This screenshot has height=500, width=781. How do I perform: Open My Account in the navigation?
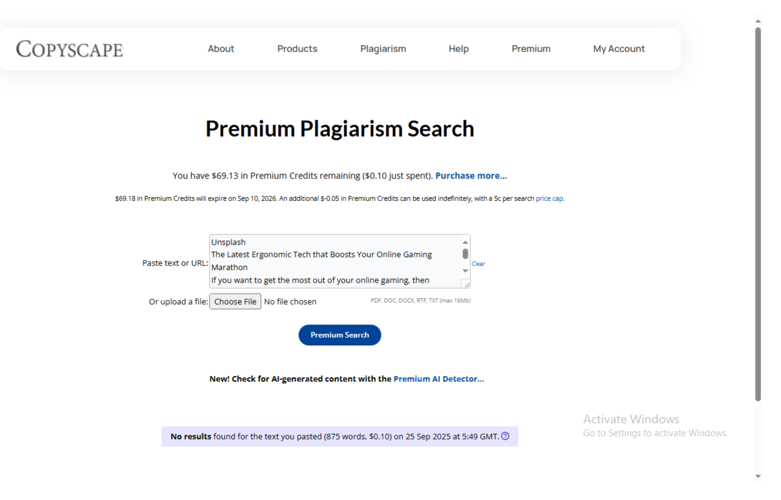[x=619, y=49]
